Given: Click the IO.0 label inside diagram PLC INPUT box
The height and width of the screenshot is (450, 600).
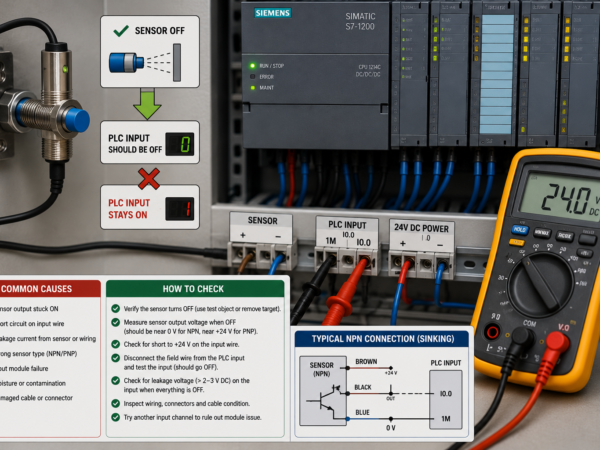Looking at the screenshot, I should click(x=446, y=393).
